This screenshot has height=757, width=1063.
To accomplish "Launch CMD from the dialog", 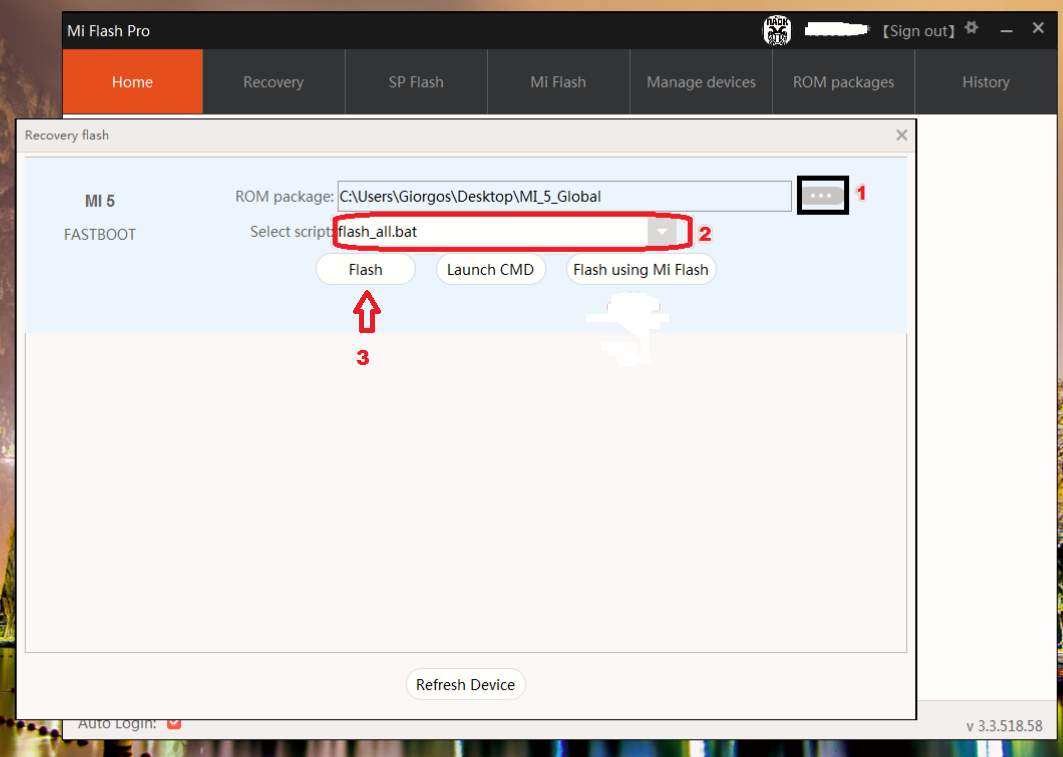I will pyautogui.click(x=490, y=270).
